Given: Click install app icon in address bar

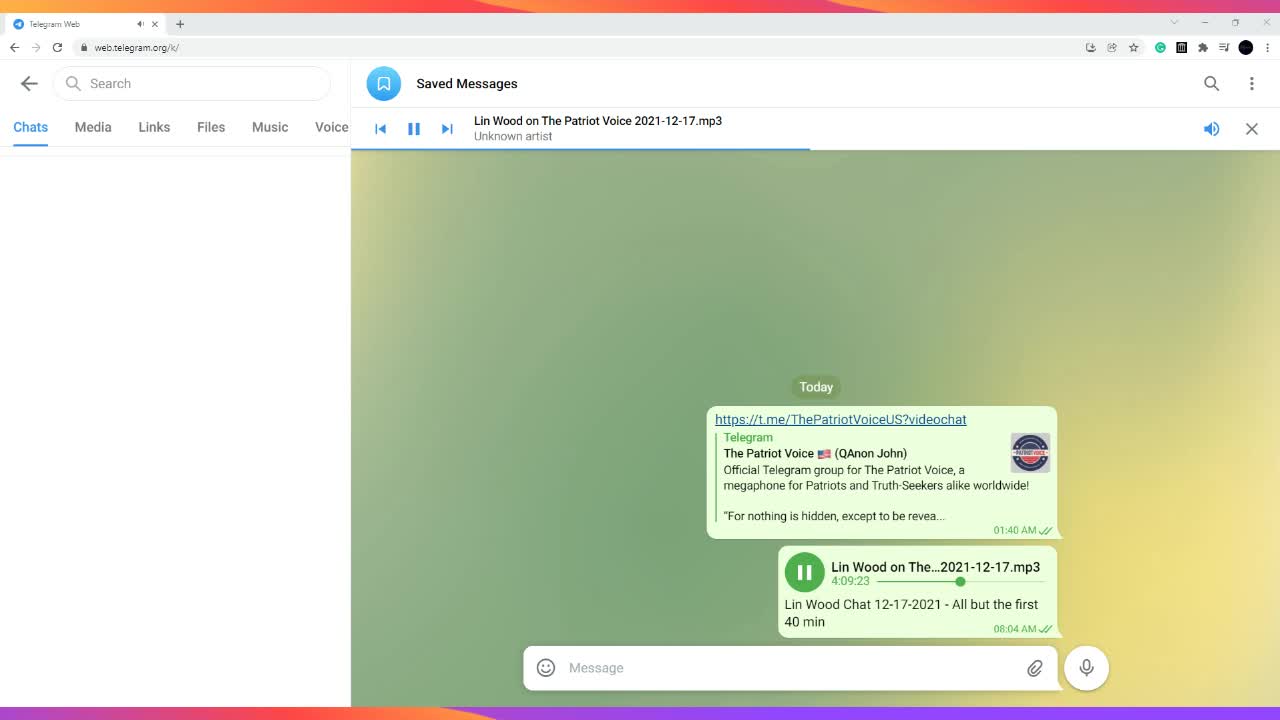Looking at the screenshot, I should [1090, 47].
